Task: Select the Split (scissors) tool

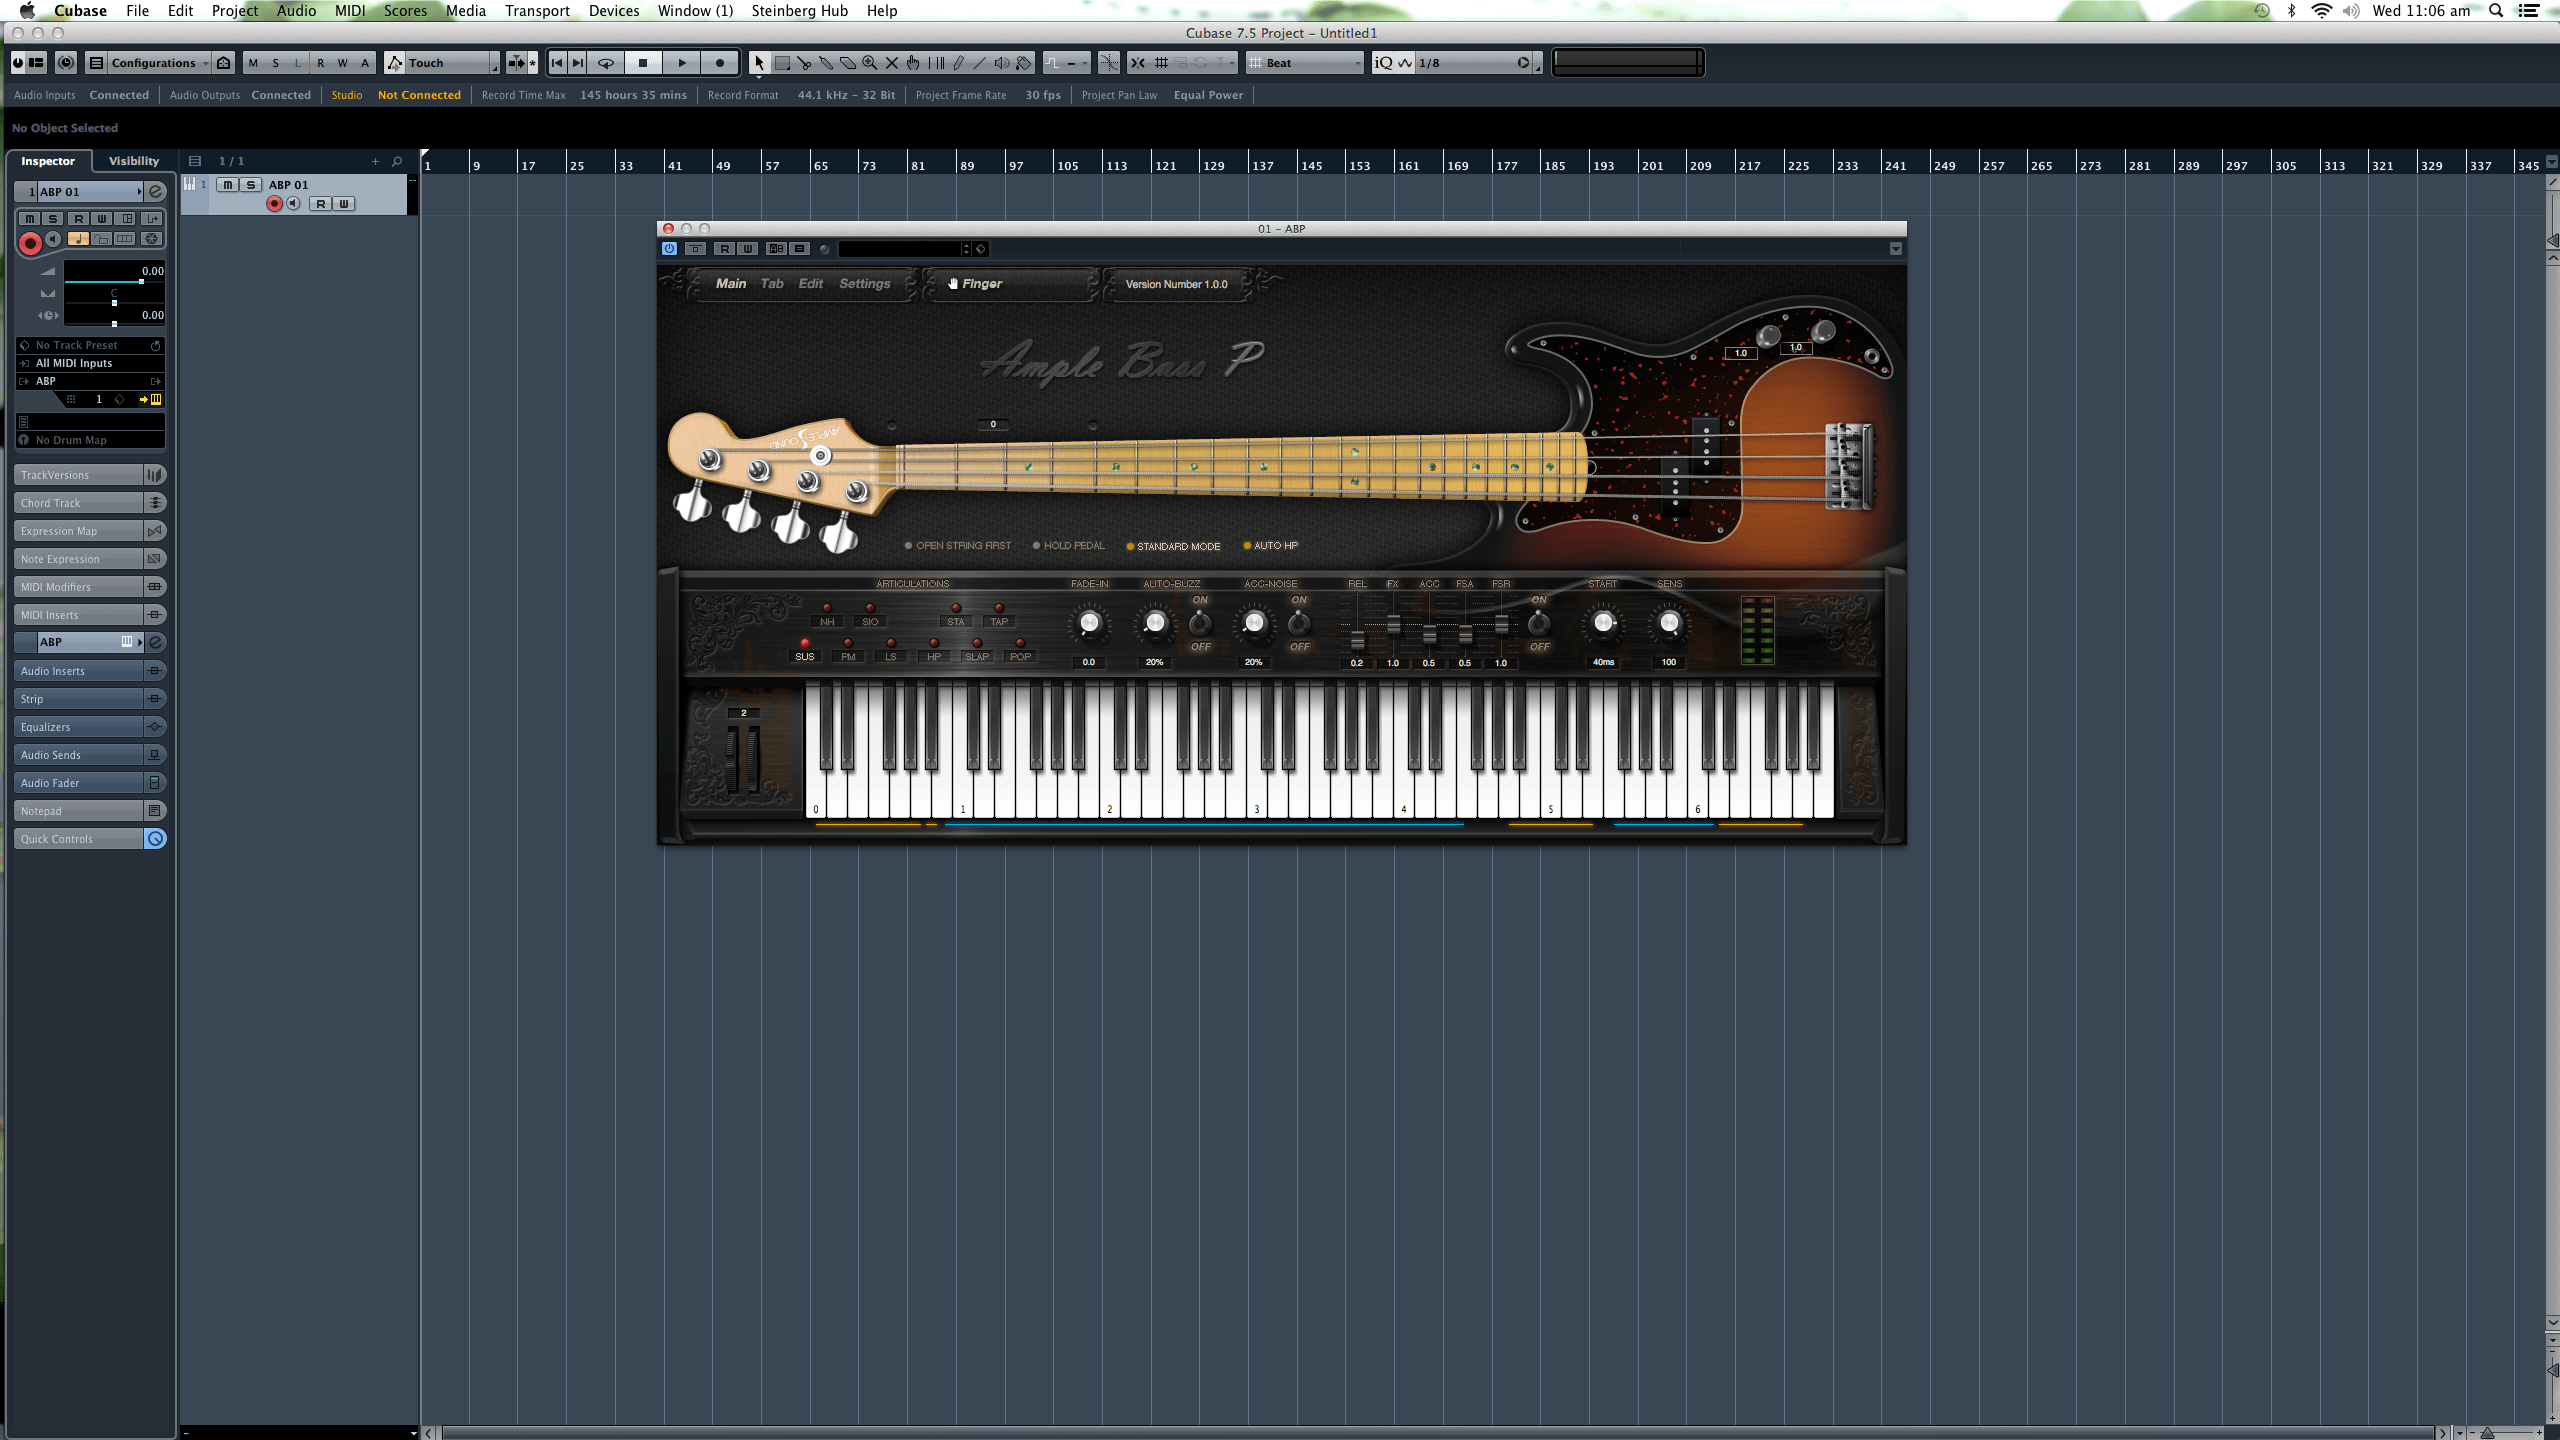Action: [806, 62]
